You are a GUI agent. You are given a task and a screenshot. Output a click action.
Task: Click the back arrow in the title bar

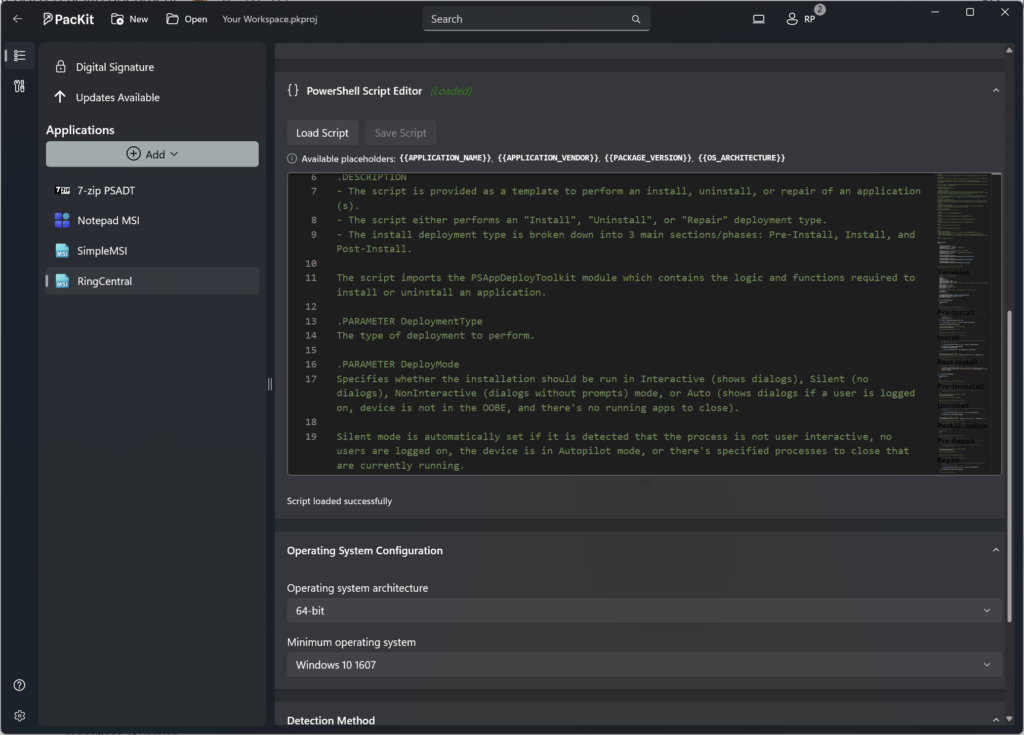18,18
